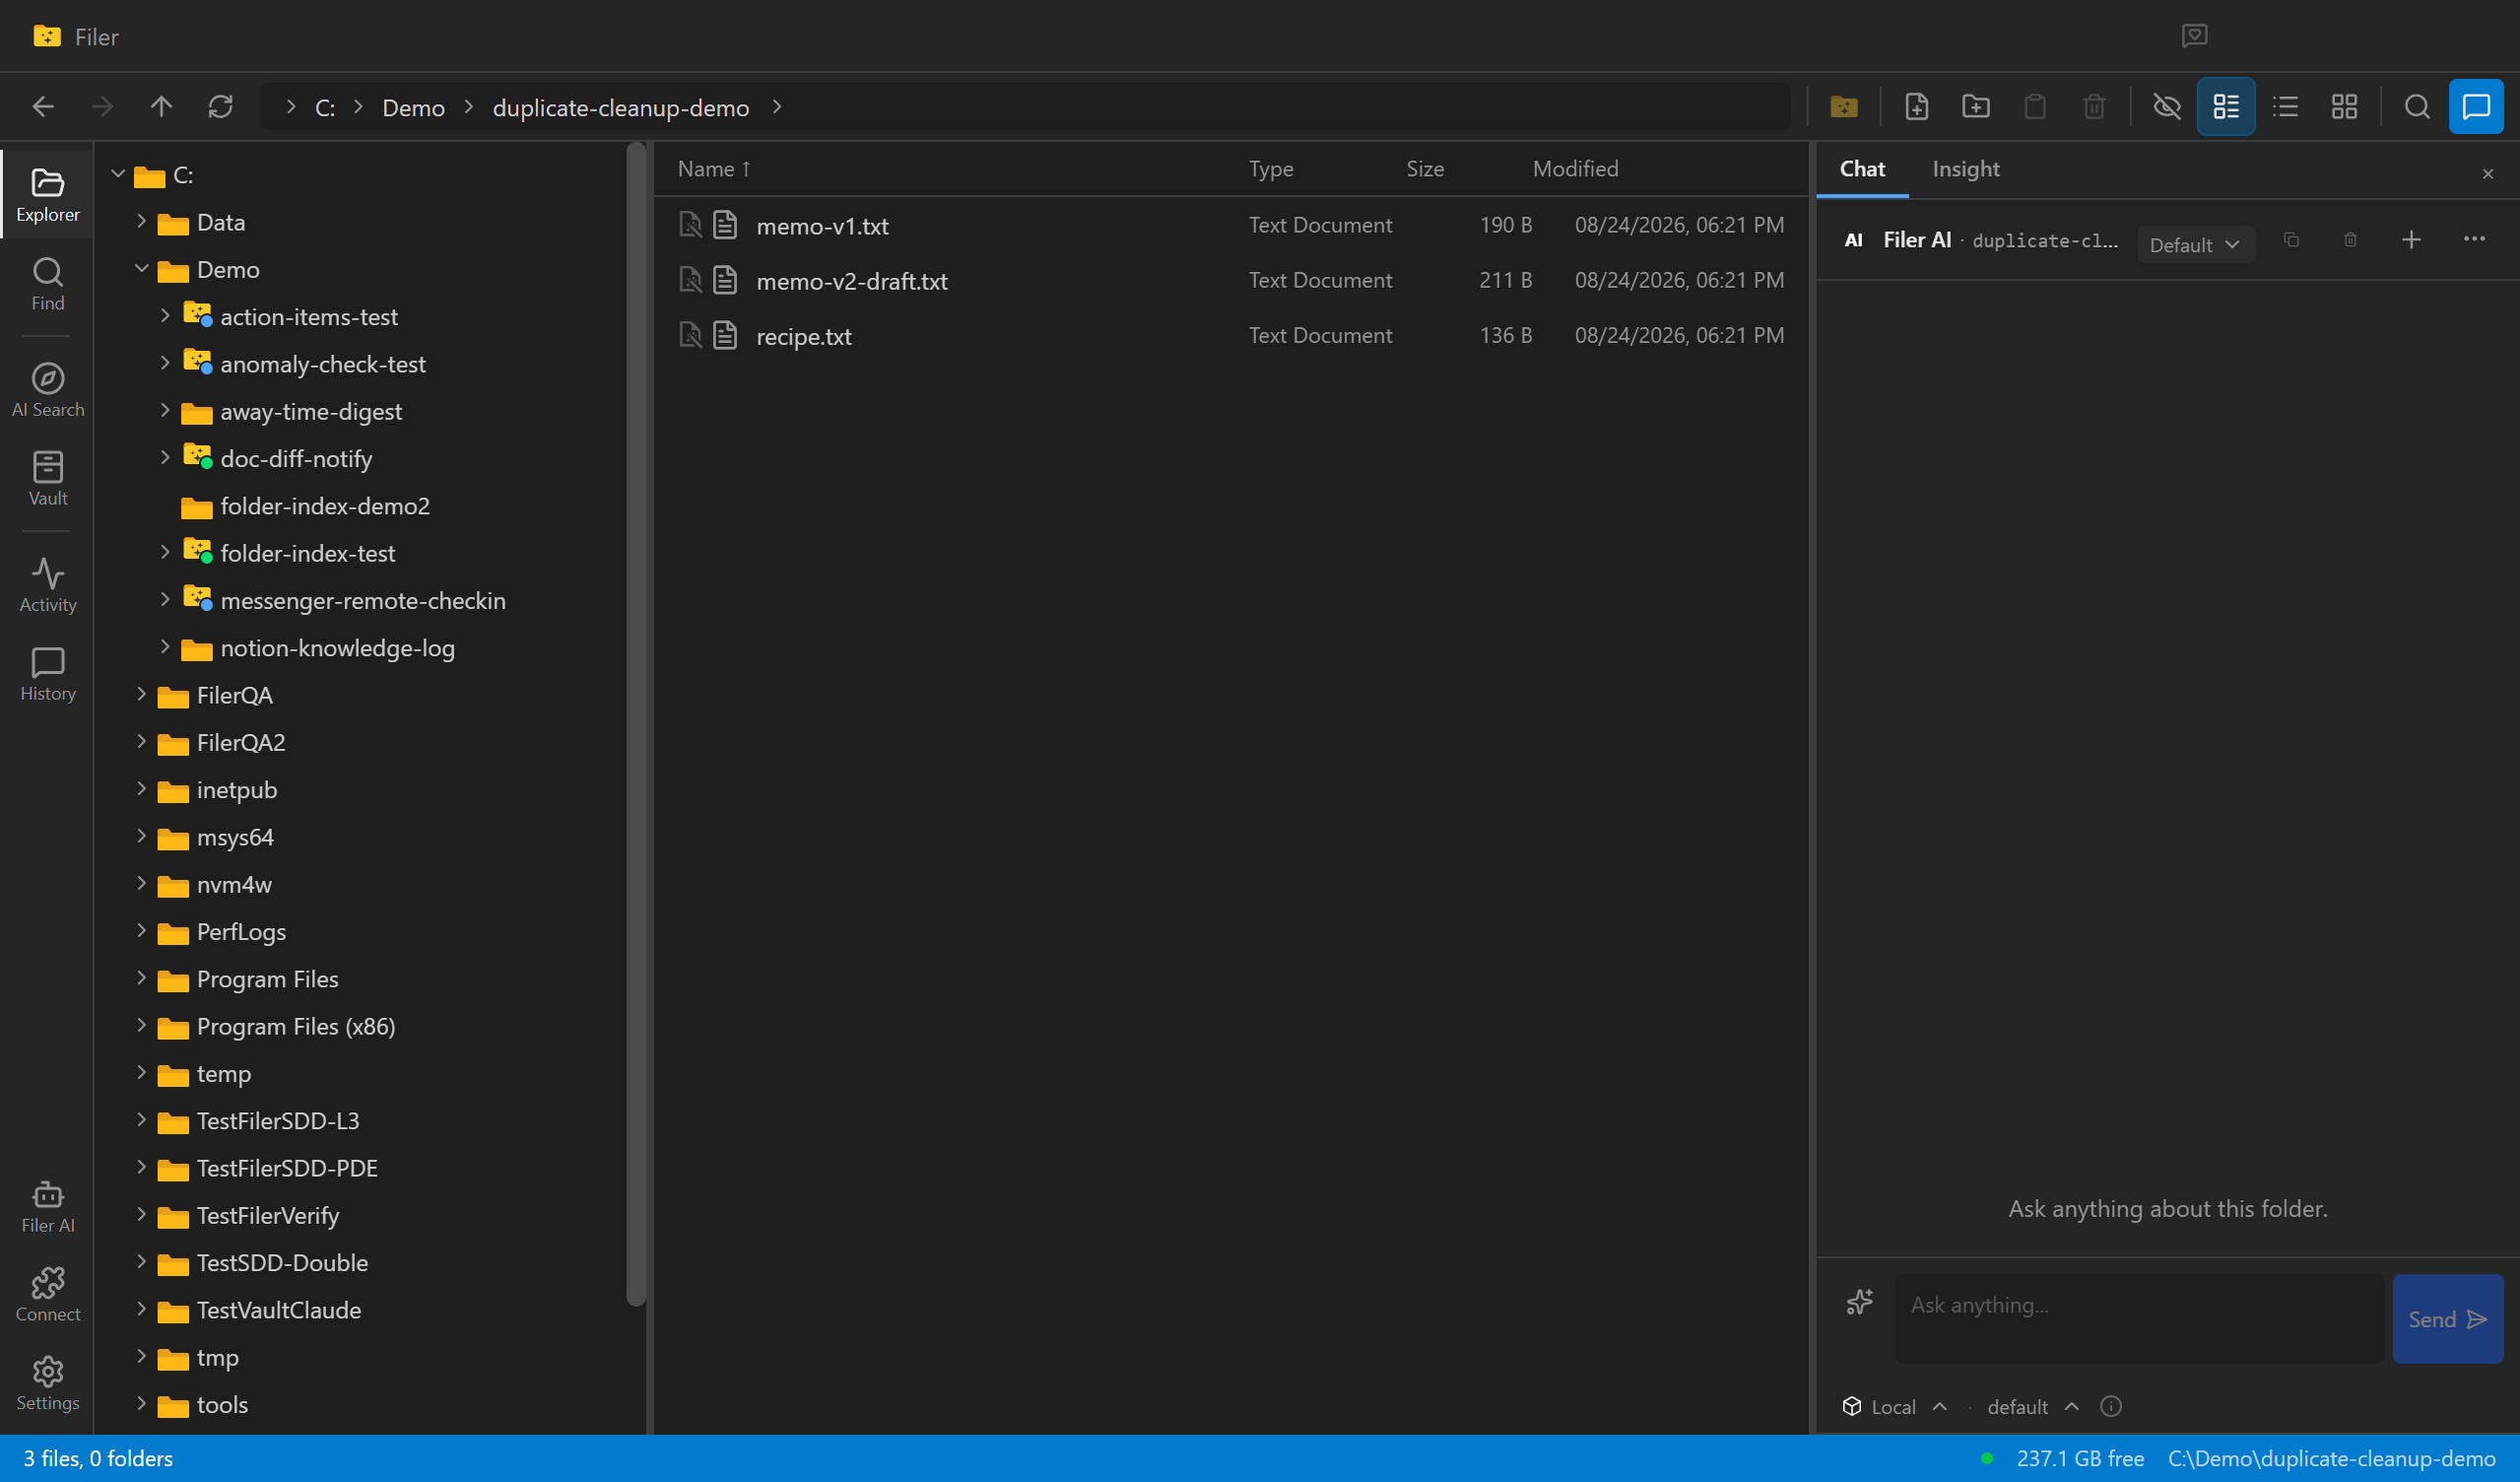The height and width of the screenshot is (1482, 2520).
Task: Switch to list view layout
Action: click(2285, 107)
